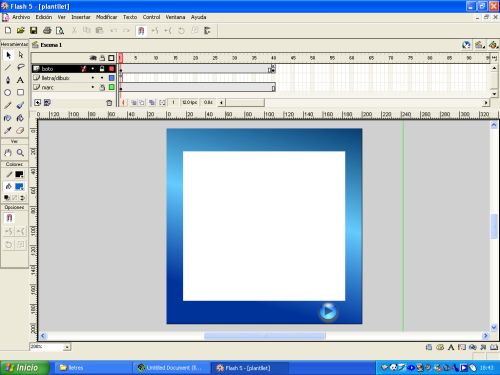Image resolution: width=500 pixels, height=375 pixels.
Task: Activate the Zoom magnifier tool
Action: click(x=20, y=153)
